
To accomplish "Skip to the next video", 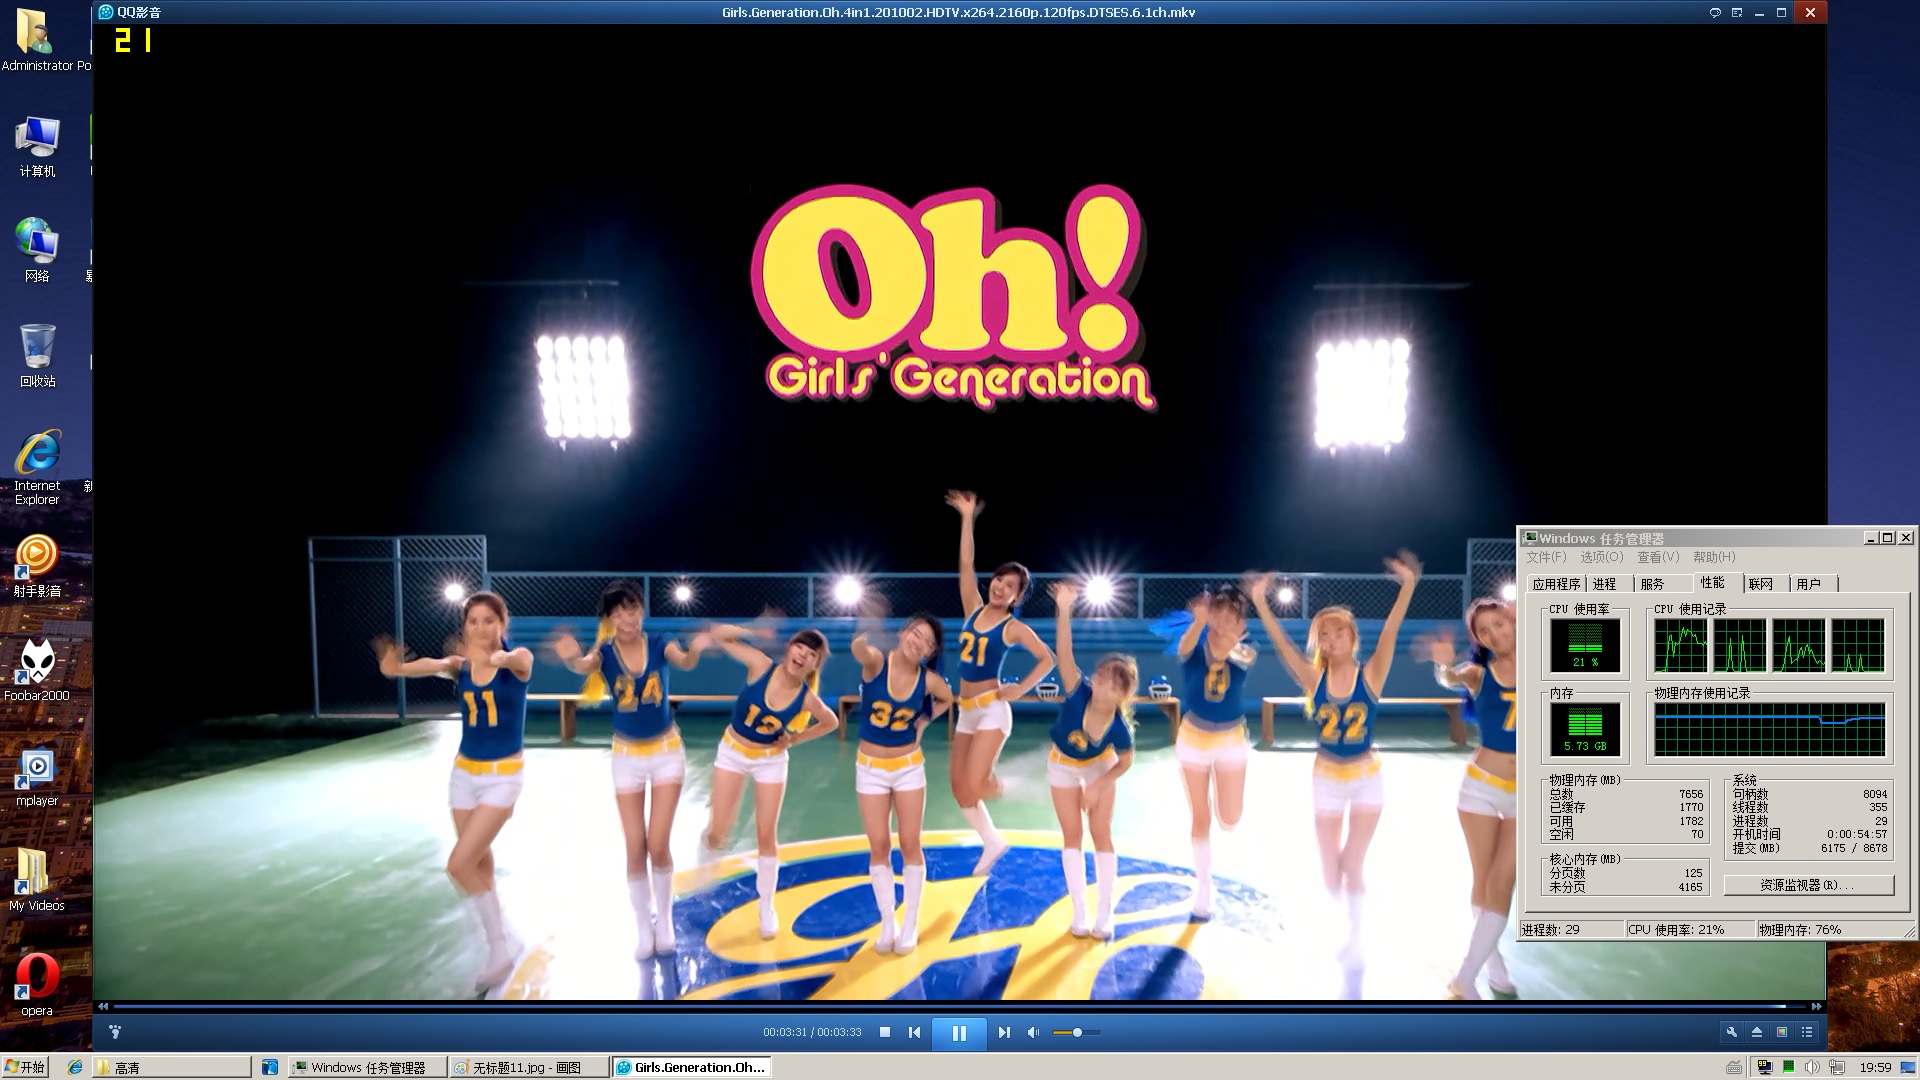I will pyautogui.click(x=1004, y=1032).
